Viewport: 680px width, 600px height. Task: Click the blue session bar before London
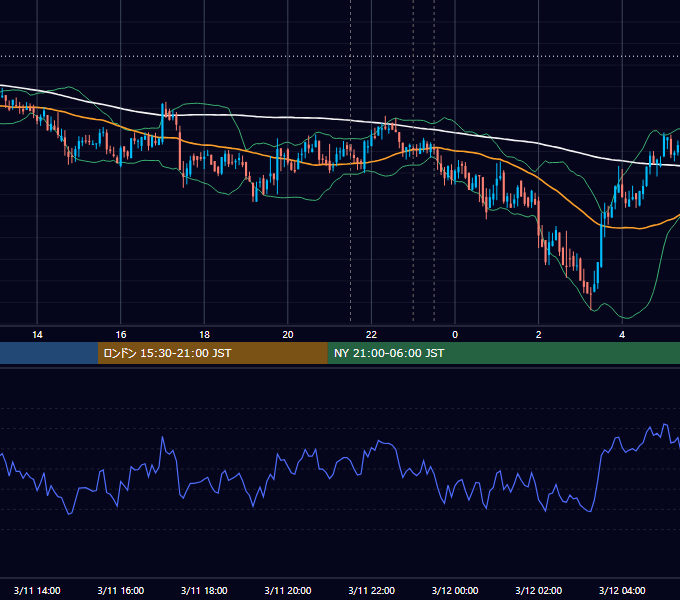pos(49,353)
